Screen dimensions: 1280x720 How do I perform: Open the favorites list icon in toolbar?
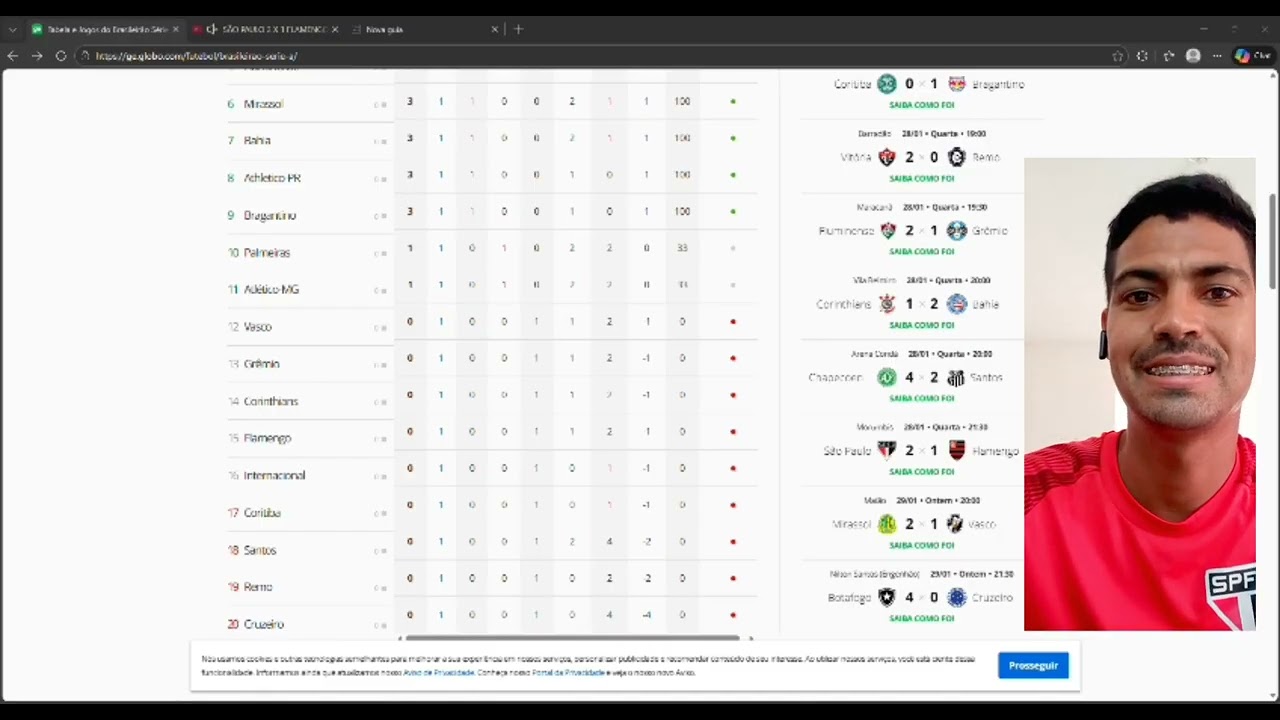(x=1168, y=56)
